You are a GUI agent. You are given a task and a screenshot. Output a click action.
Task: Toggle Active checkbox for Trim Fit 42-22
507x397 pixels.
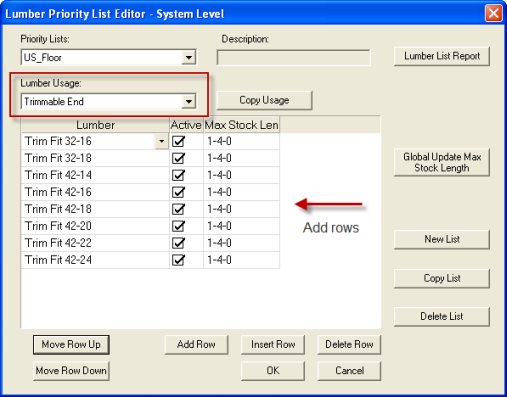tap(179, 243)
